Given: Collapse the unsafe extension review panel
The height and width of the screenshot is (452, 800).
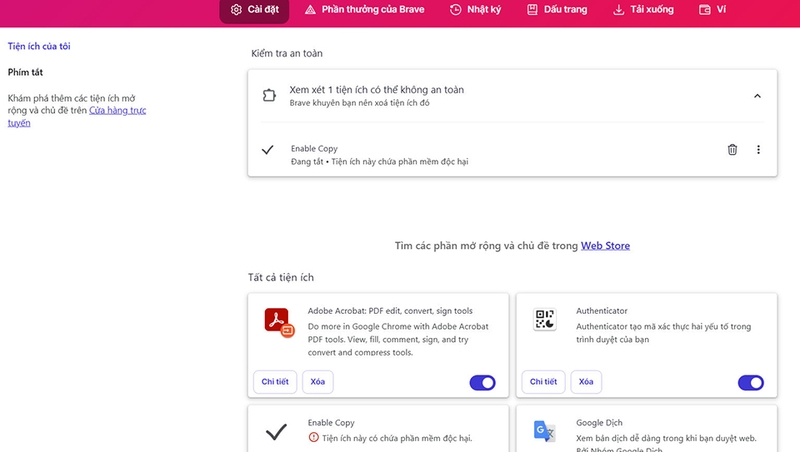Looking at the screenshot, I should [x=757, y=96].
